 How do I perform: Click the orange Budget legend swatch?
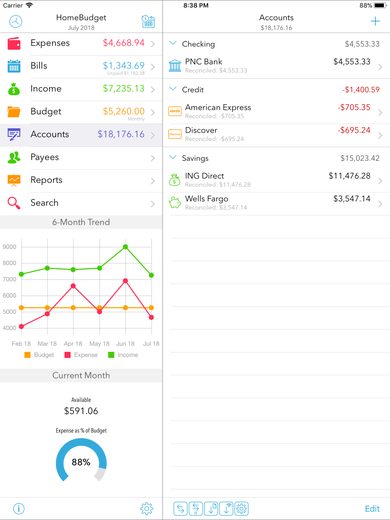click(x=27, y=355)
